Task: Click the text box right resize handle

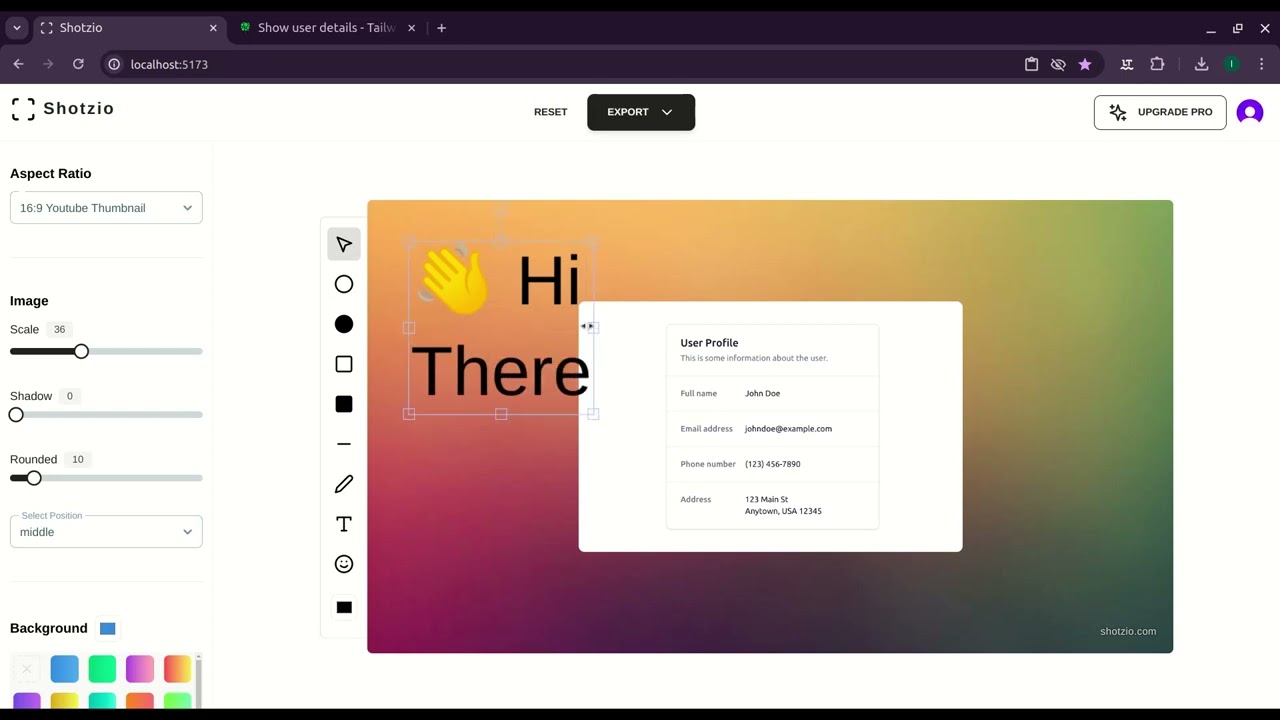Action: point(593,327)
